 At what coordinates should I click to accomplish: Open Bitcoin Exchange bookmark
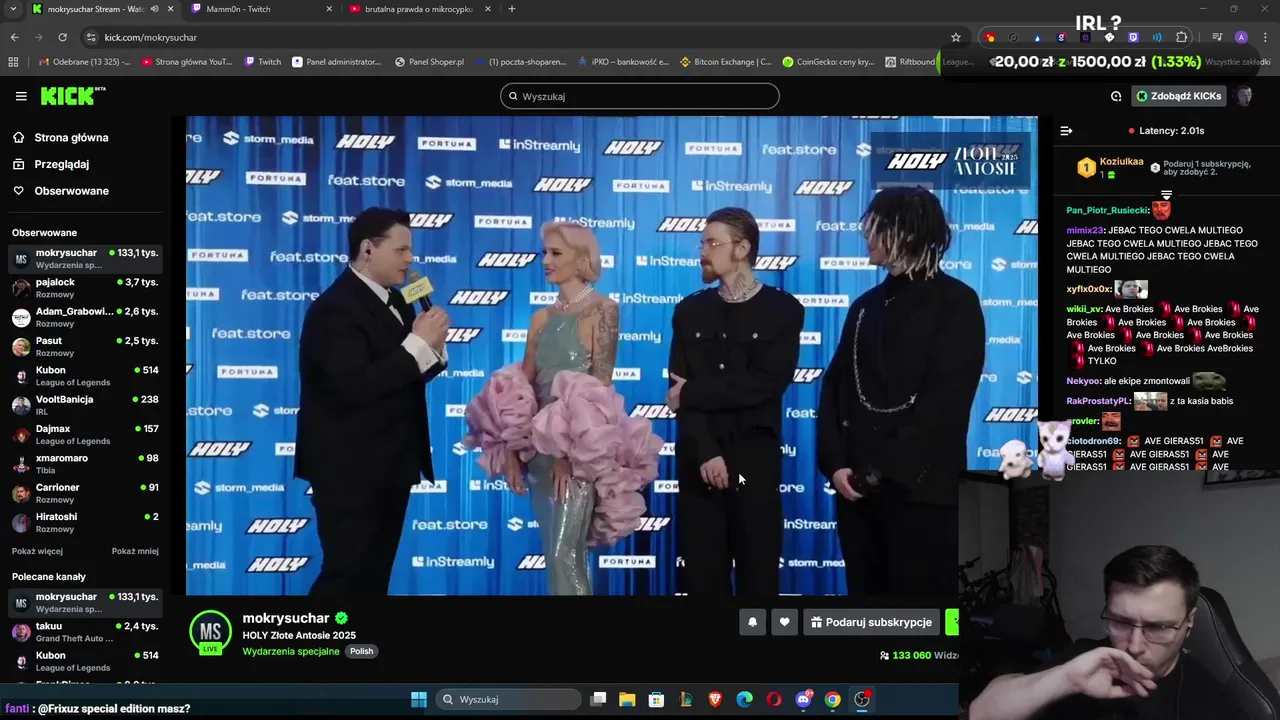pyautogui.click(x=725, y=62)
